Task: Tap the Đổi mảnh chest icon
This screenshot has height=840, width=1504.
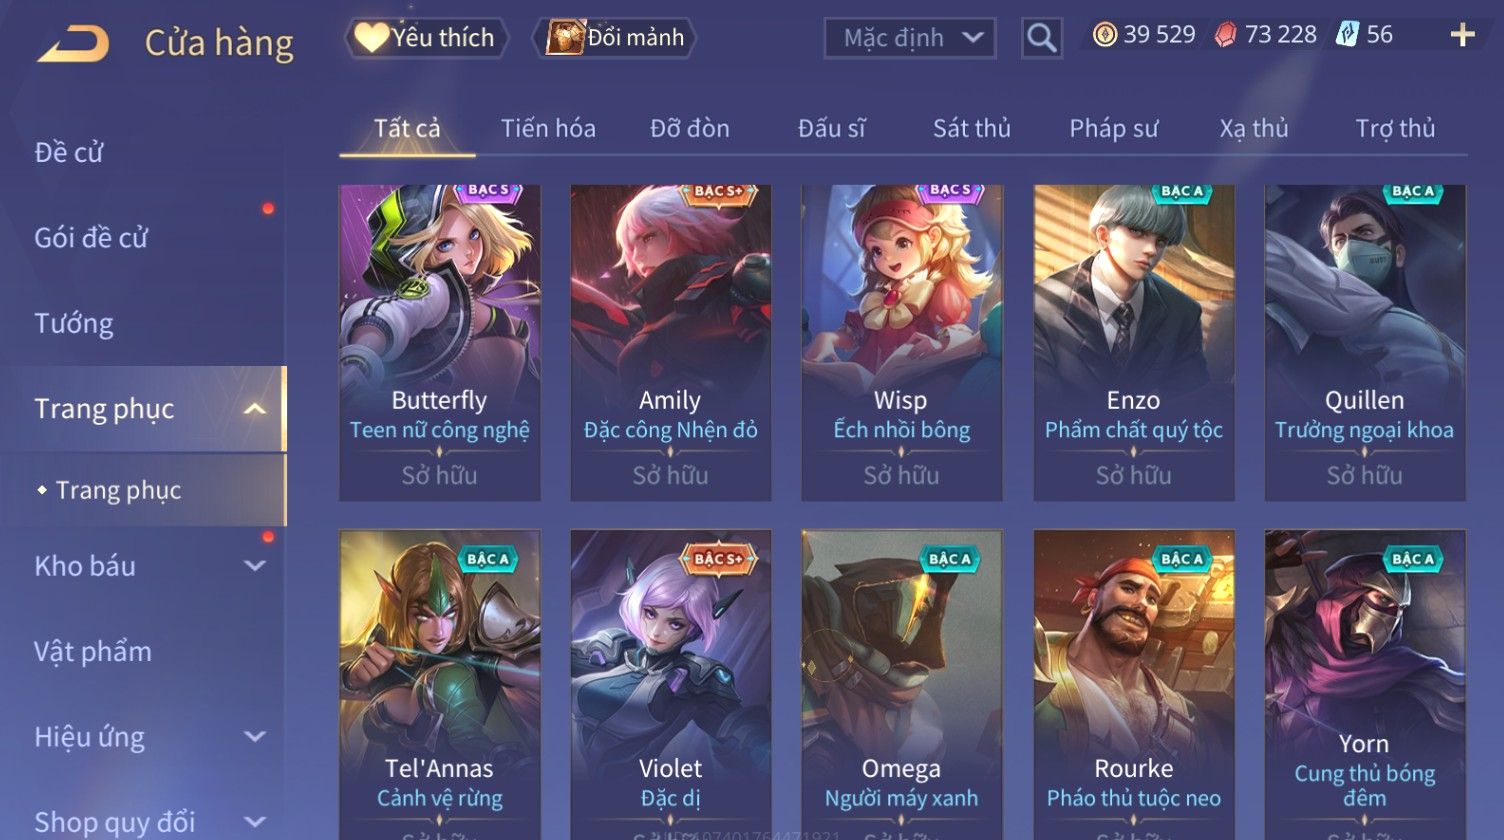Action: click(565, 38)
